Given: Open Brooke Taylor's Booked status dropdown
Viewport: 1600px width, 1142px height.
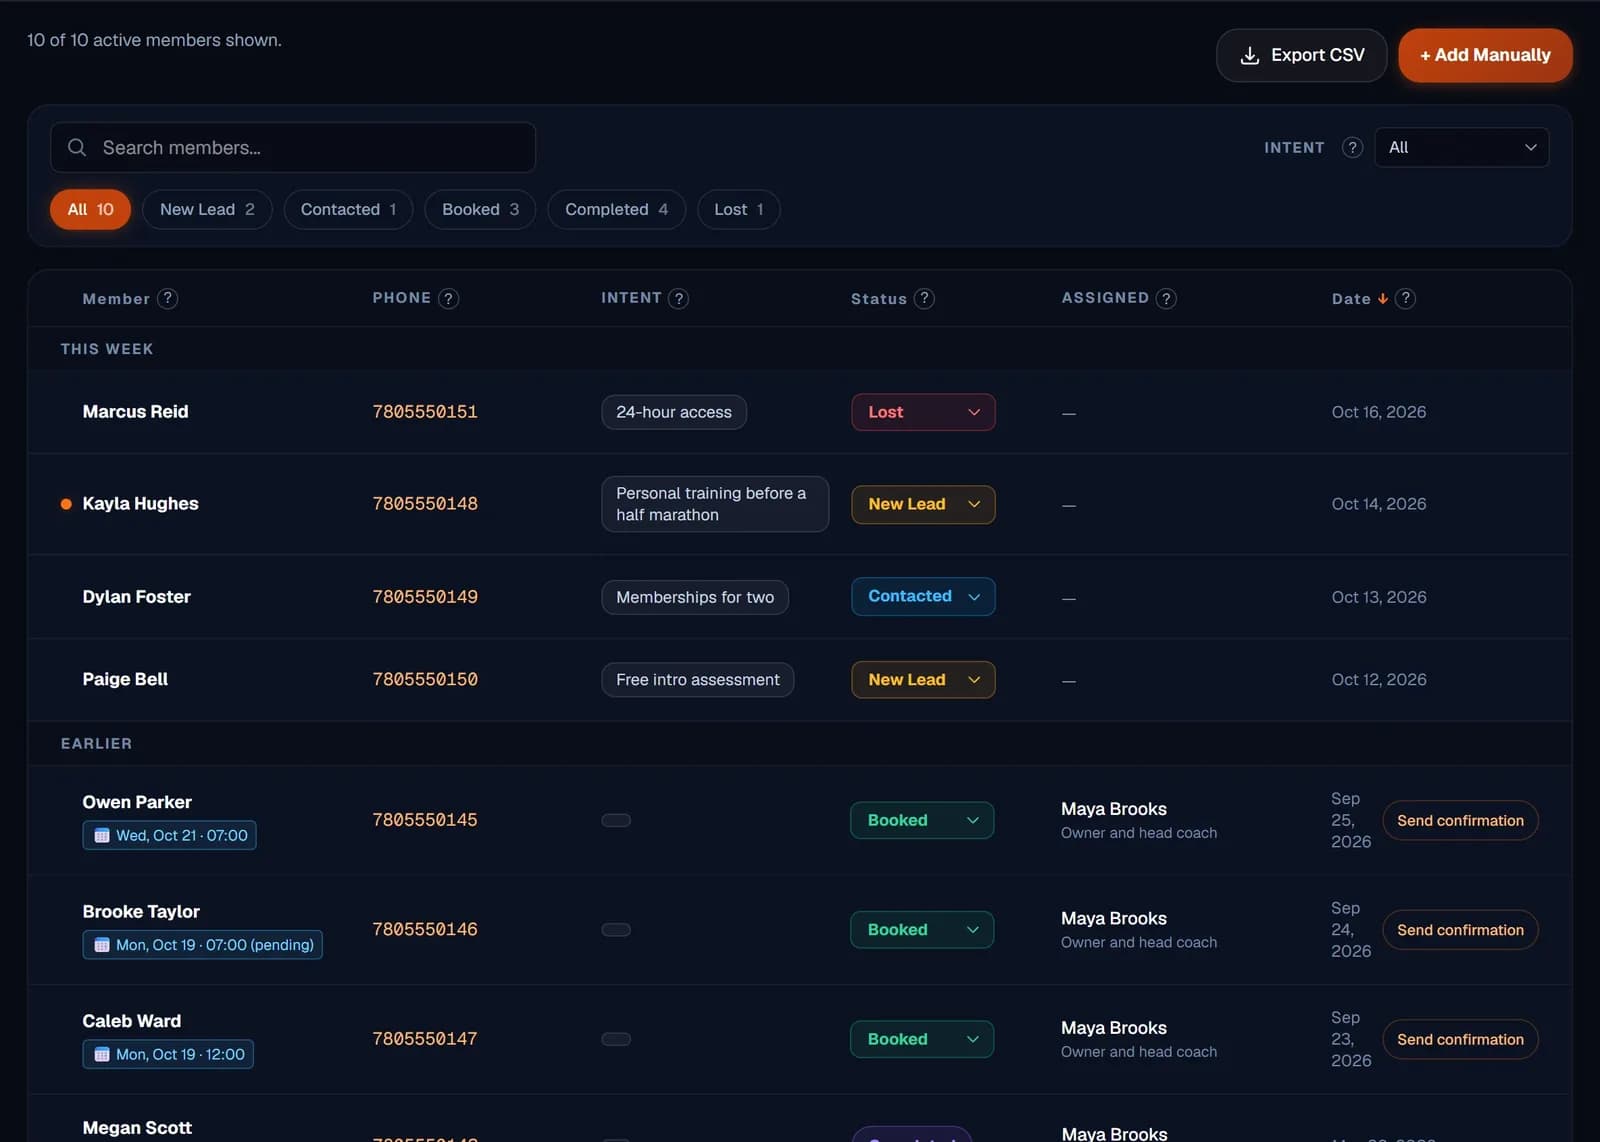Looking at the screenshot, I should point(922,930).
